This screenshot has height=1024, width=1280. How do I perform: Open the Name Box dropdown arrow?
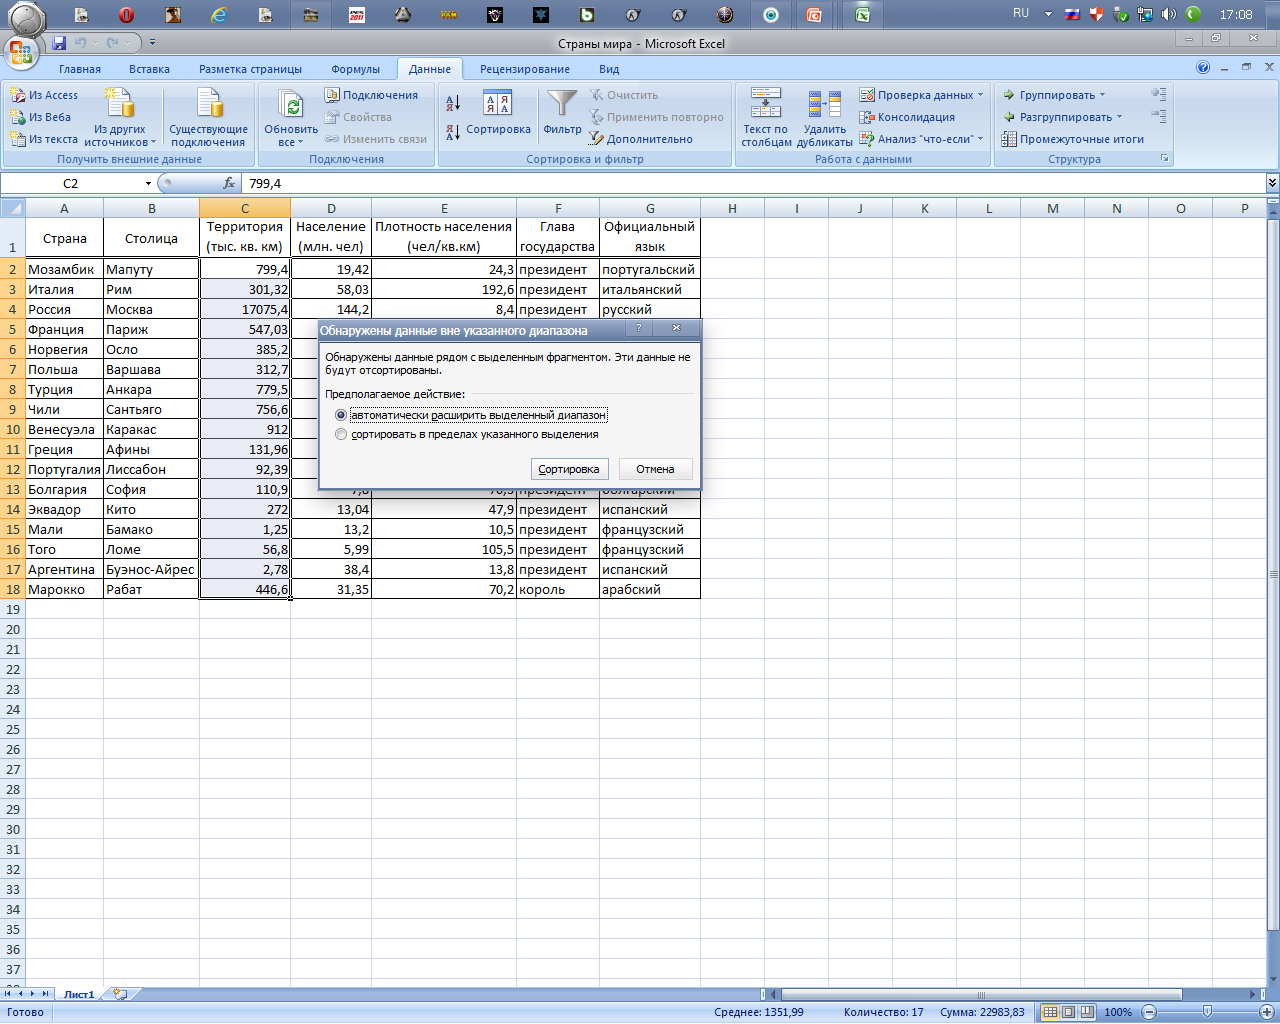[x=148, y=183]
